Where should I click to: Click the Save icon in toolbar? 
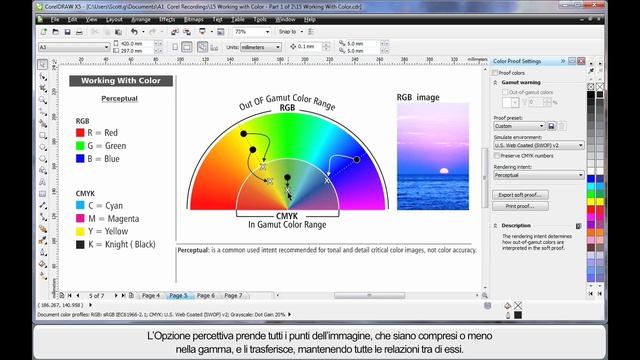coord(67,32)
